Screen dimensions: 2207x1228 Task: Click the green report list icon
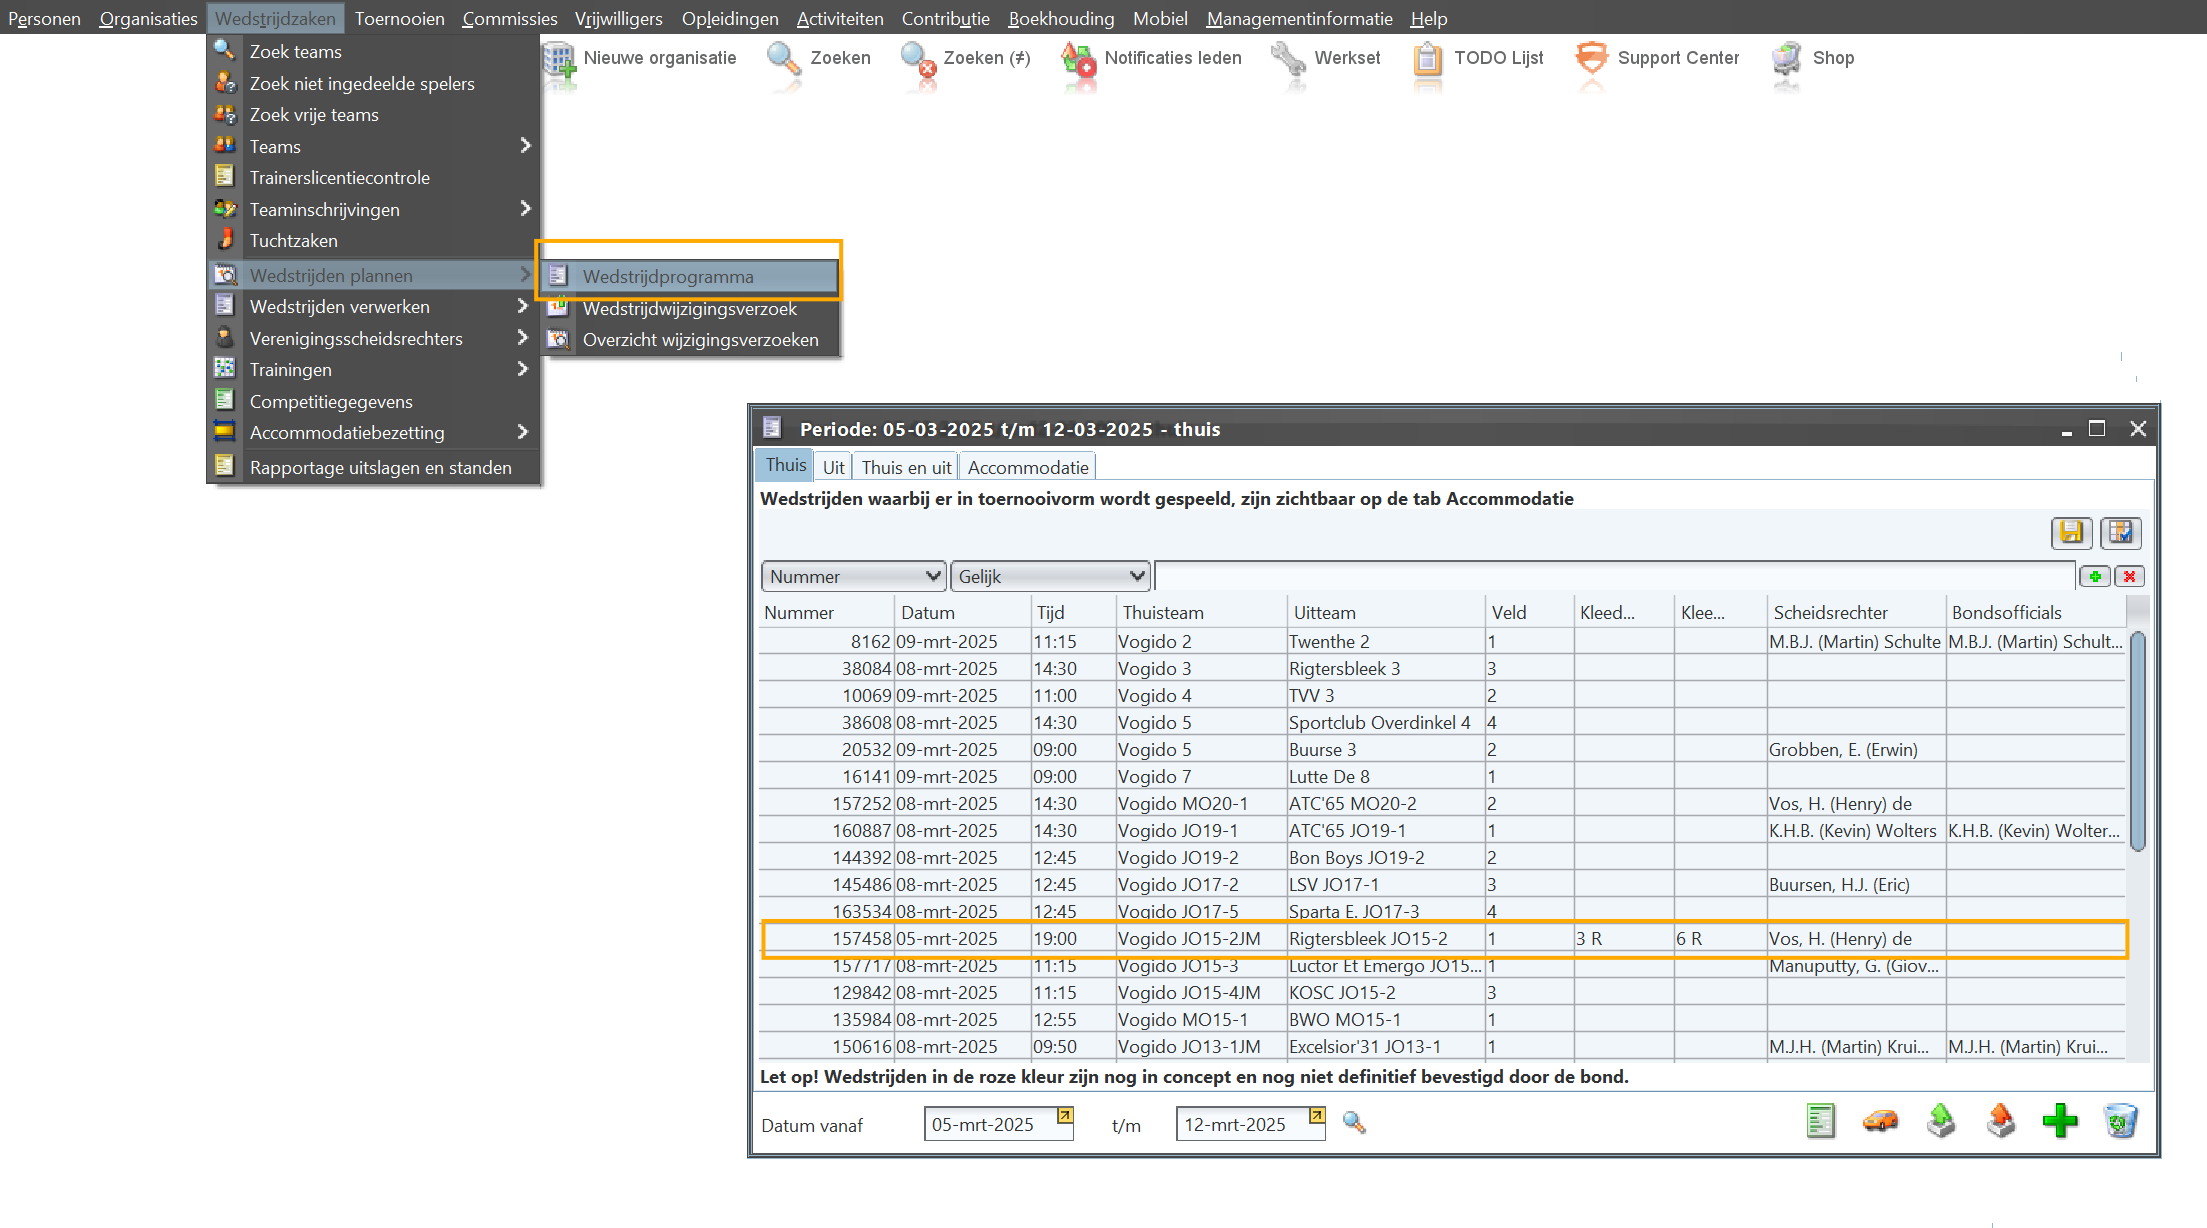[1821, 1122]
